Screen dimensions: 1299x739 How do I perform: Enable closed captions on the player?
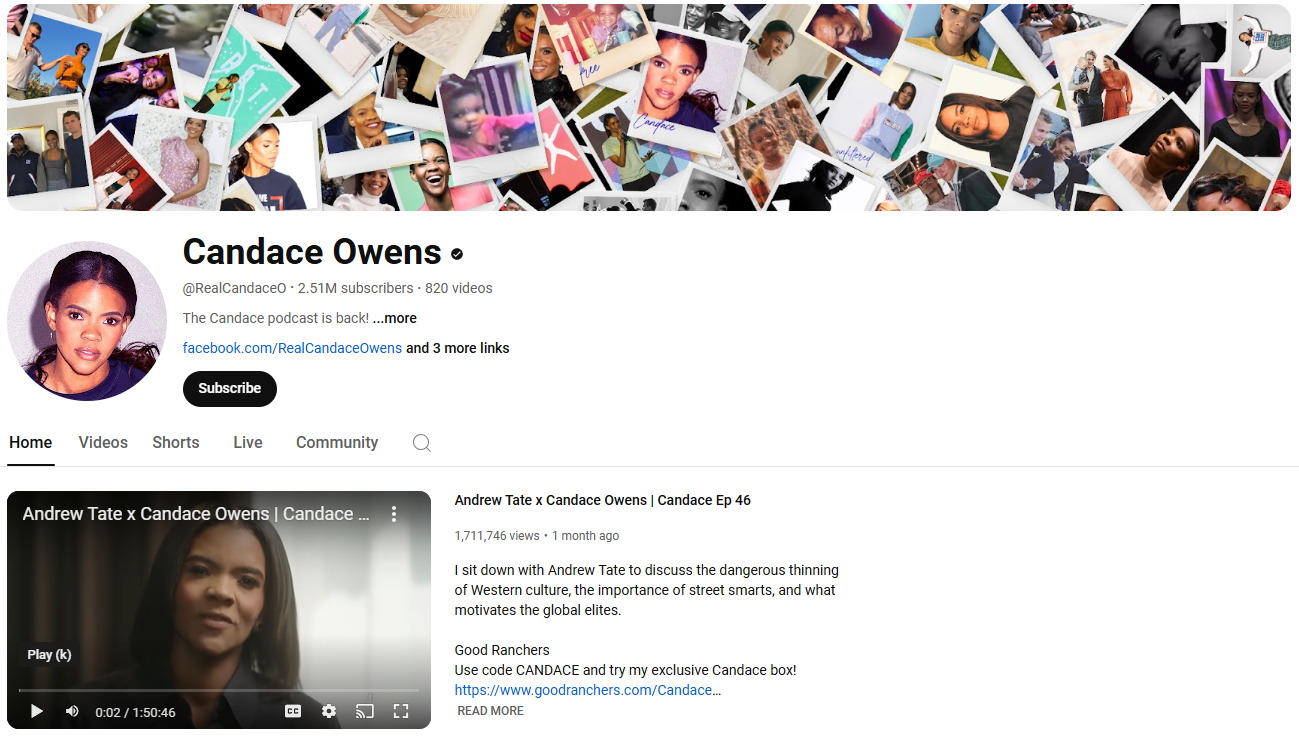point(292,711)
